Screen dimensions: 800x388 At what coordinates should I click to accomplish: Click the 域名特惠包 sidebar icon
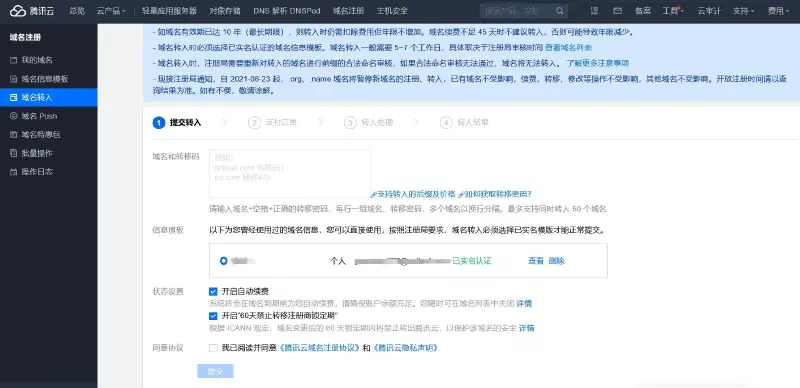[14, 135]
